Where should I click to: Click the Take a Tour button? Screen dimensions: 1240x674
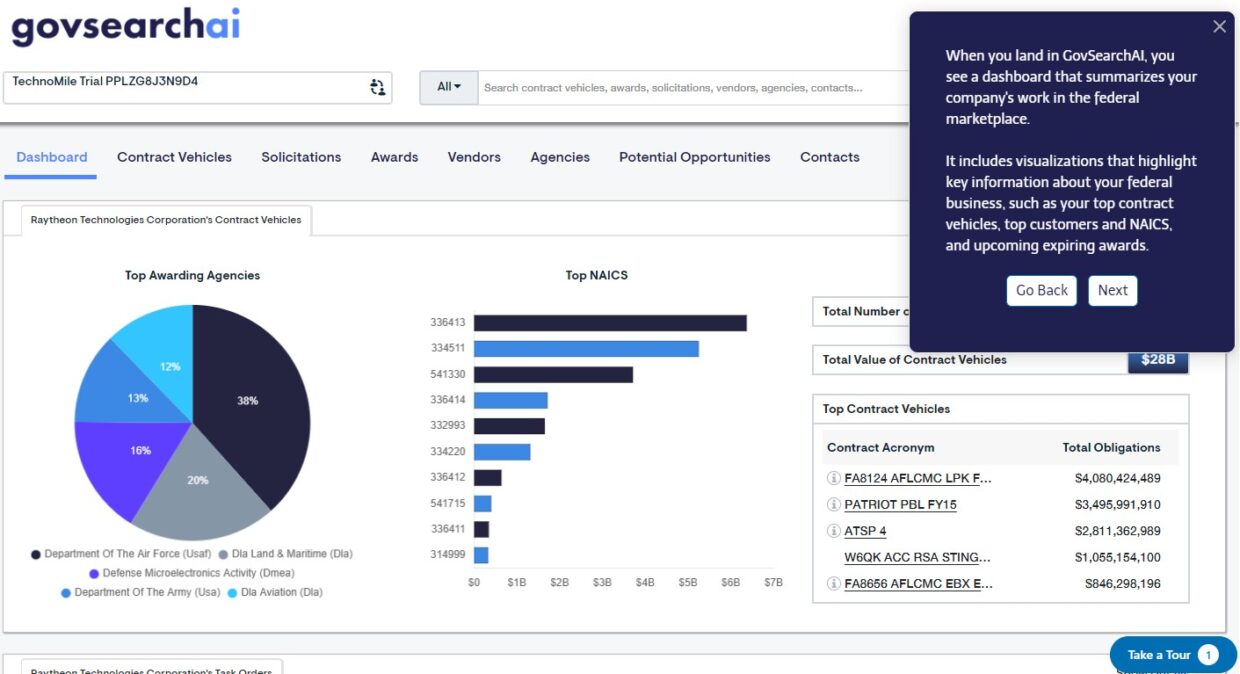[1173, 655]
